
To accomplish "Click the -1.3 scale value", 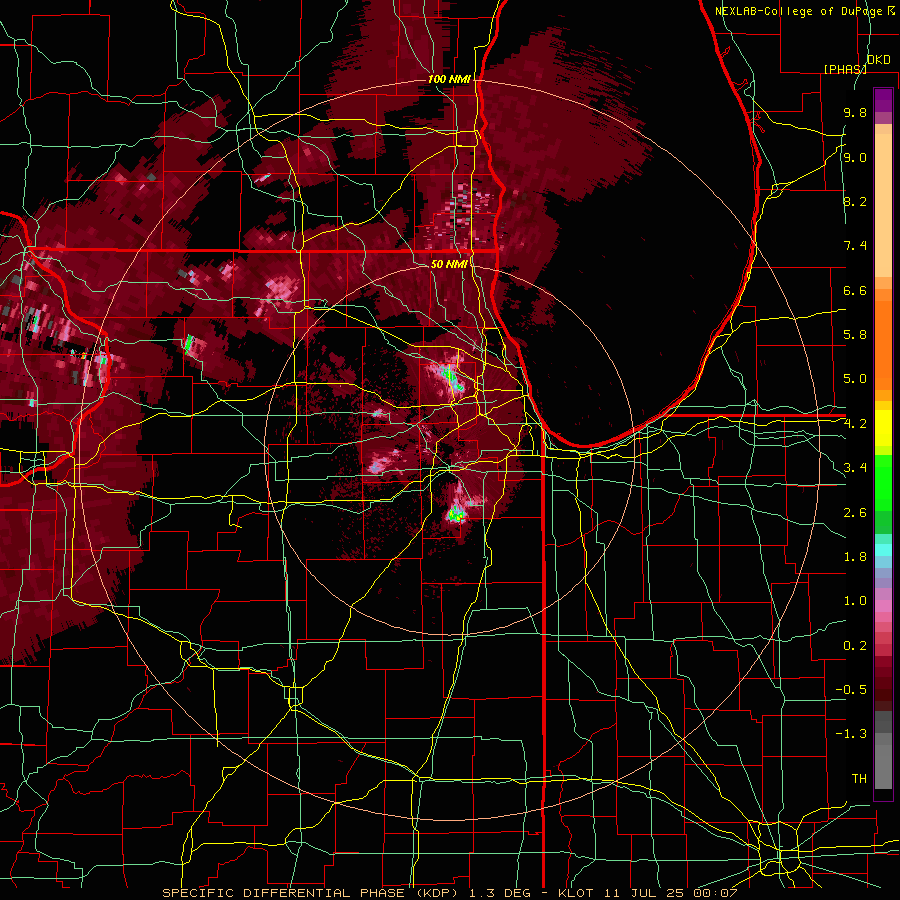I will click(x=851, y=734).
